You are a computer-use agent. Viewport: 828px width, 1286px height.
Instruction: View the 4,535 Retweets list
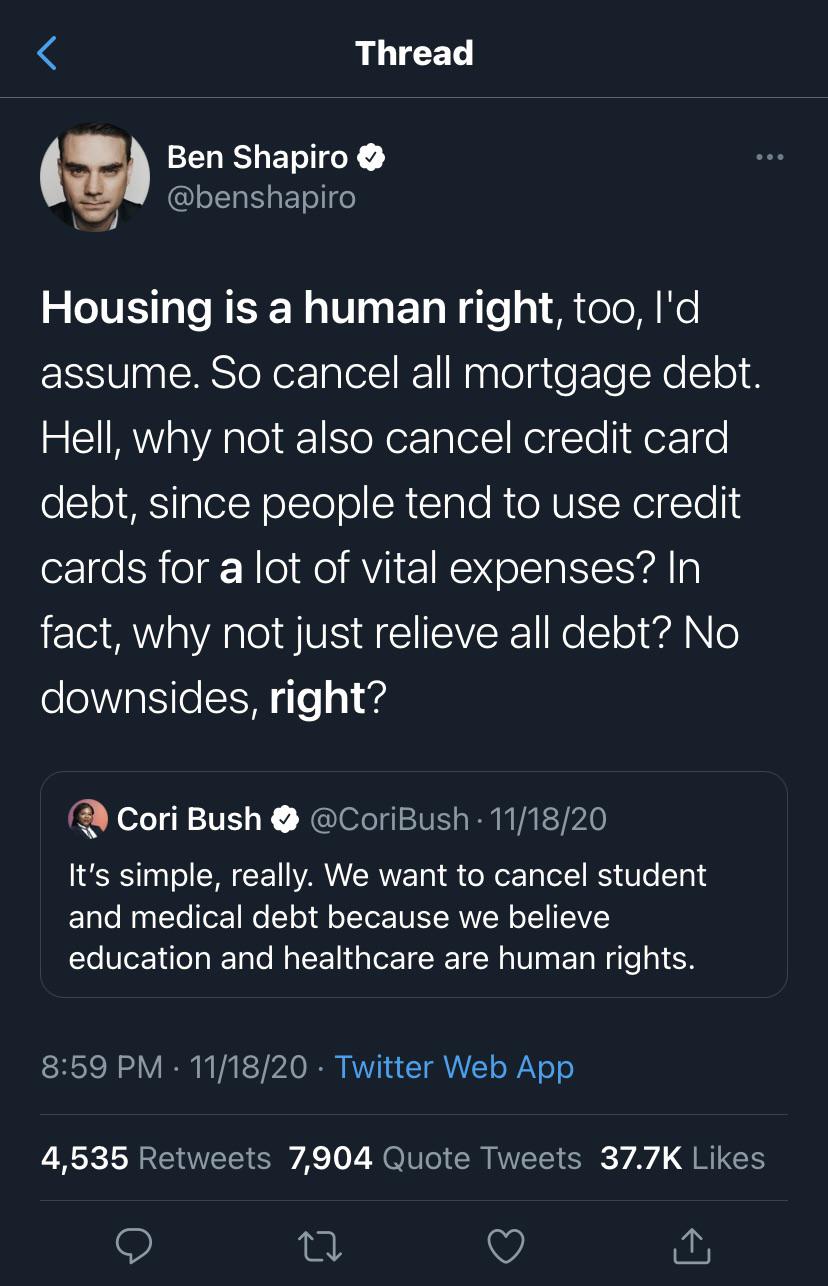coord(156,1158)
